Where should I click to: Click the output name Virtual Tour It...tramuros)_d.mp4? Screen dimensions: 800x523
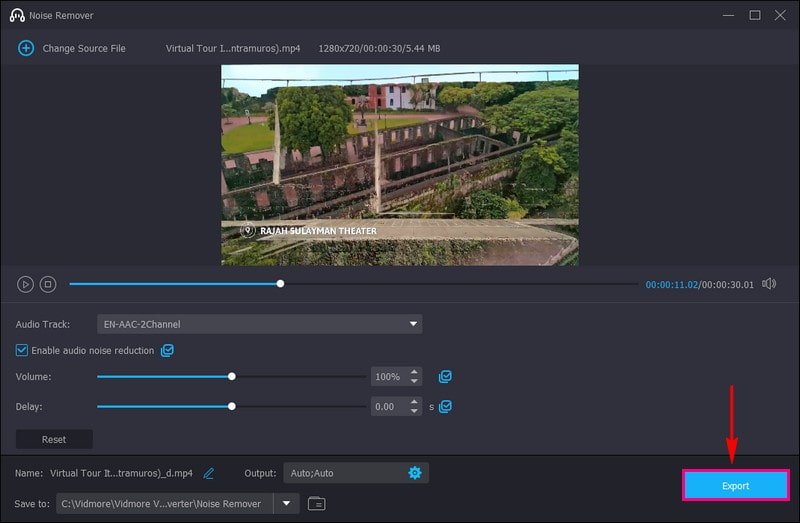pyautogui.click(x=121, y=474)
